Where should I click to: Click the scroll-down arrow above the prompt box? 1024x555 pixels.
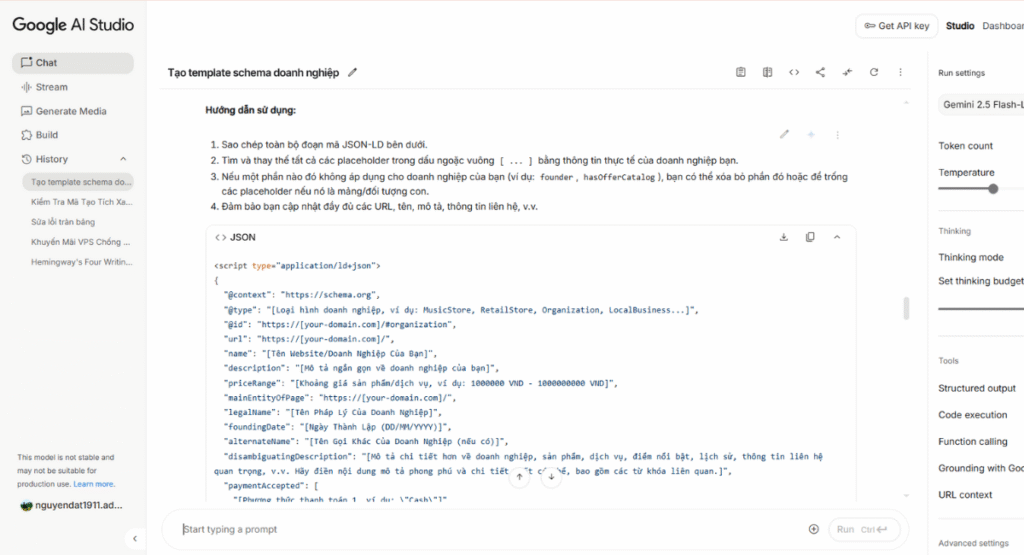coord(550,477)
